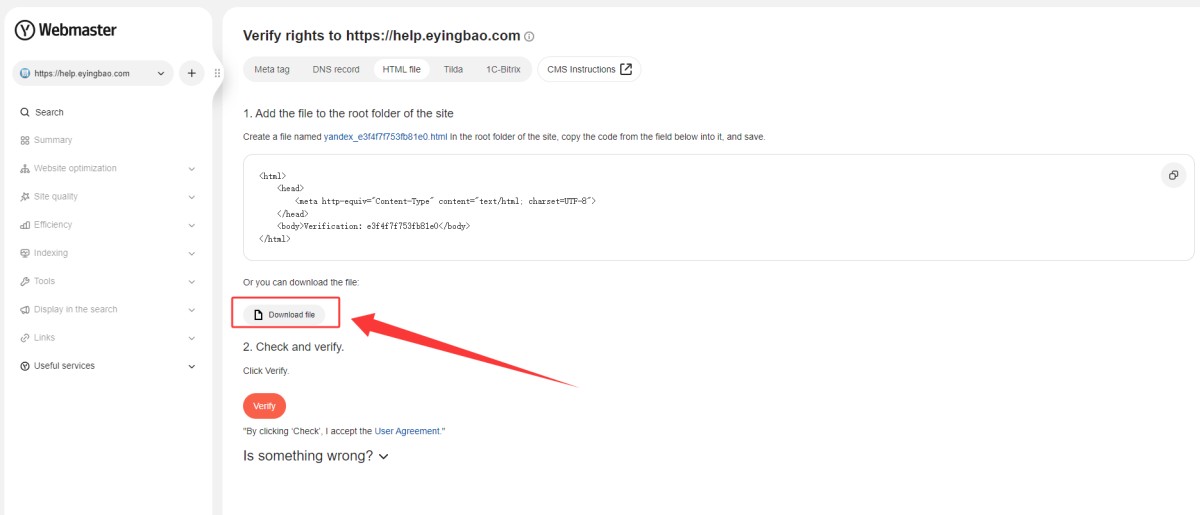Switch to the DNS record tab

[x=336, y=69]
